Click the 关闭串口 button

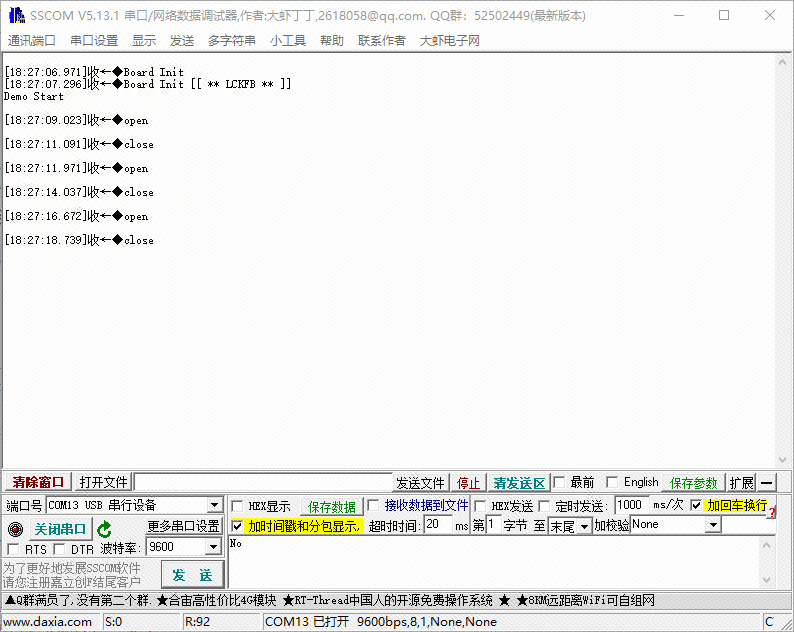pos(60,529)
